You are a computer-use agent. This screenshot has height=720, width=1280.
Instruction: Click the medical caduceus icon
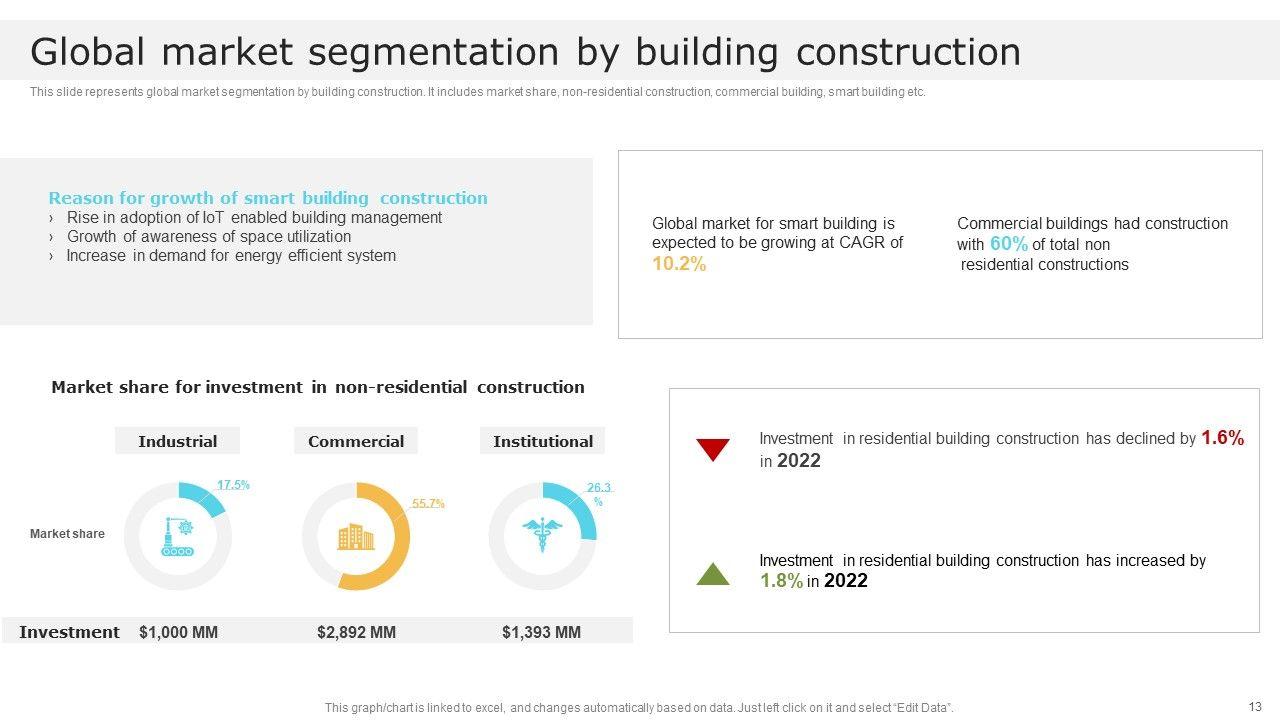[x=542, y=535]
